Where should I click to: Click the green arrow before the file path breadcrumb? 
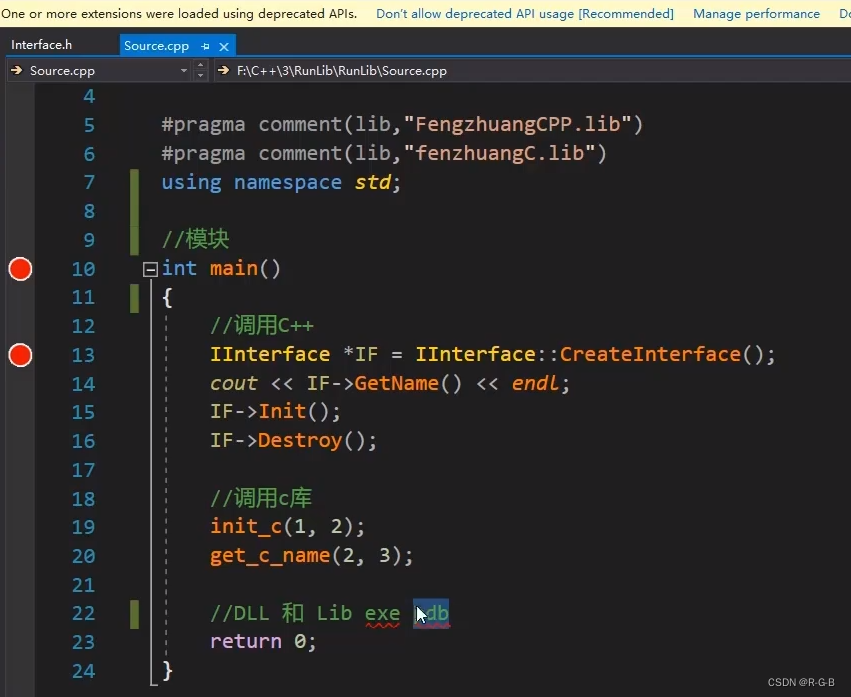(222, 71)
